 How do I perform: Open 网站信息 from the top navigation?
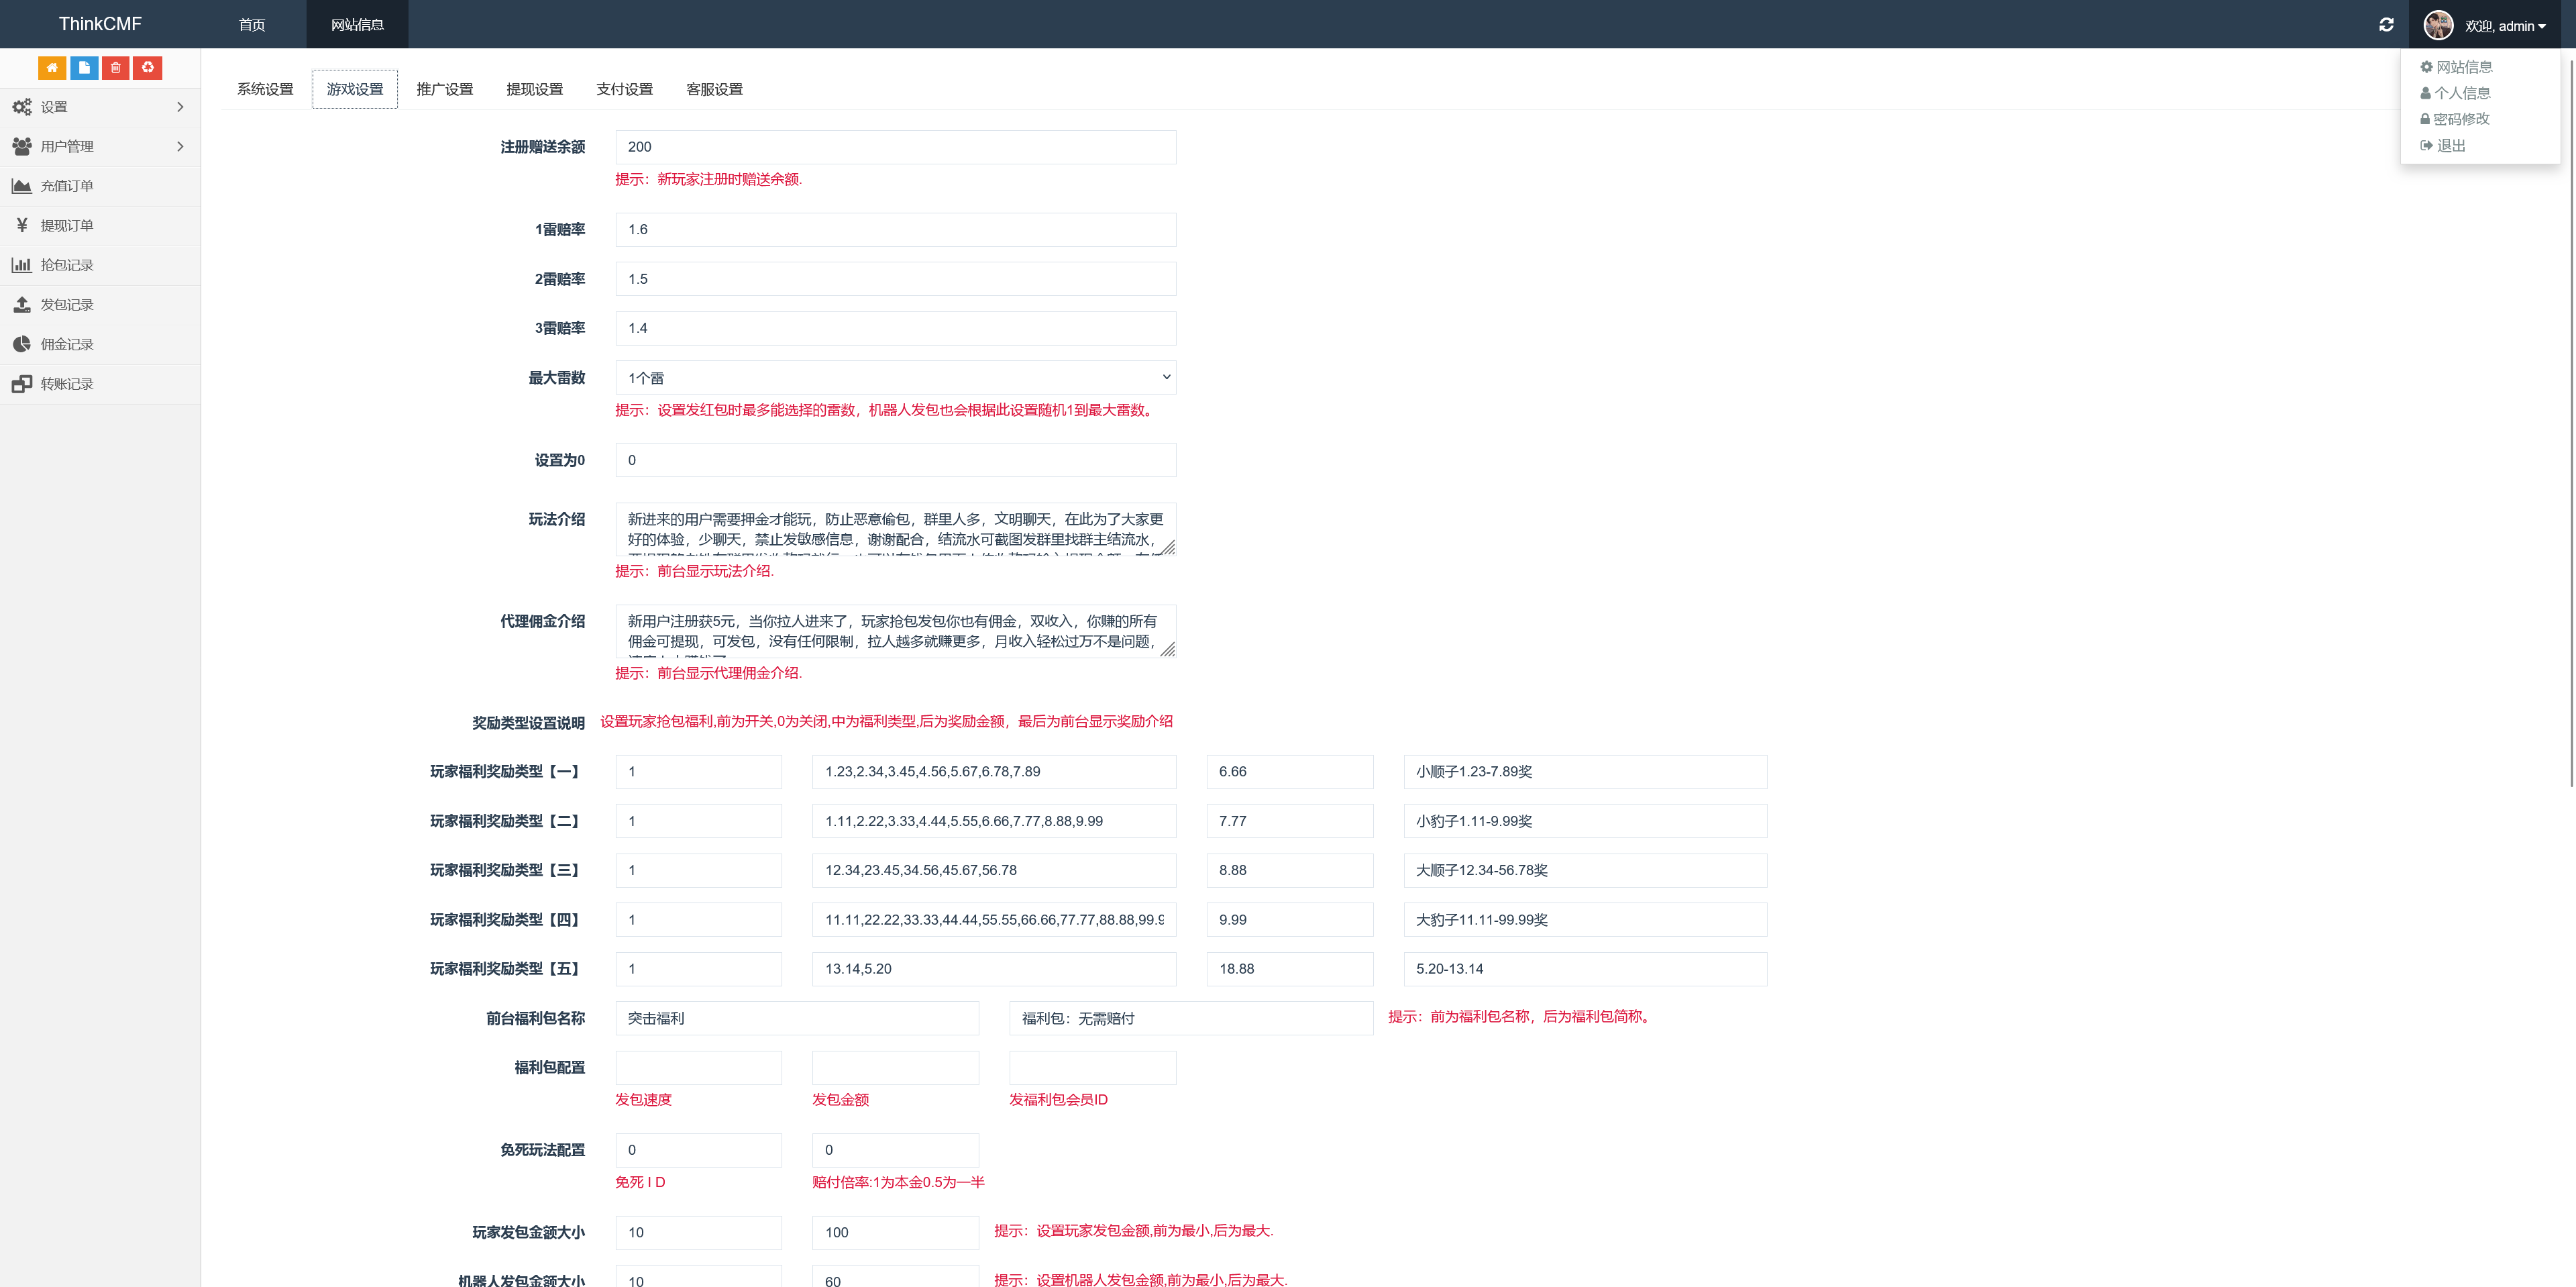(x=357, y=24)
